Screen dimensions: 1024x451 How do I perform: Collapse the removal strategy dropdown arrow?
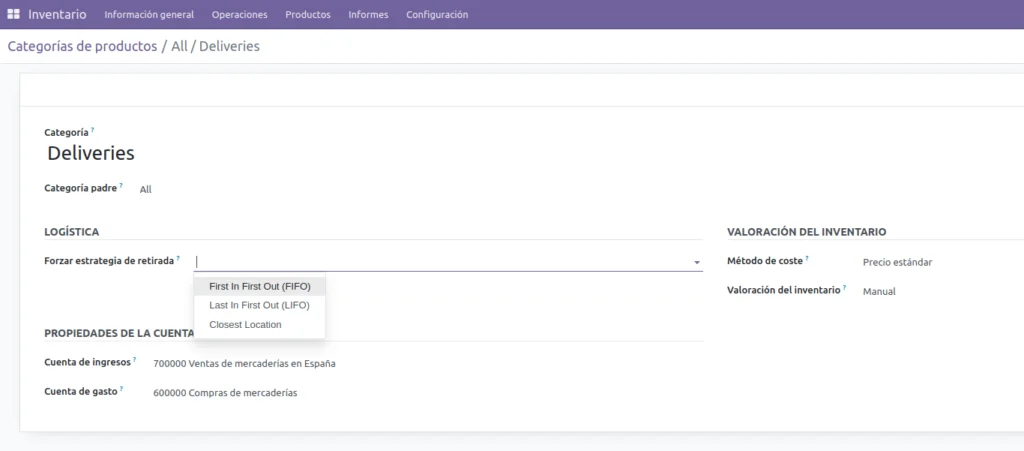696,262
